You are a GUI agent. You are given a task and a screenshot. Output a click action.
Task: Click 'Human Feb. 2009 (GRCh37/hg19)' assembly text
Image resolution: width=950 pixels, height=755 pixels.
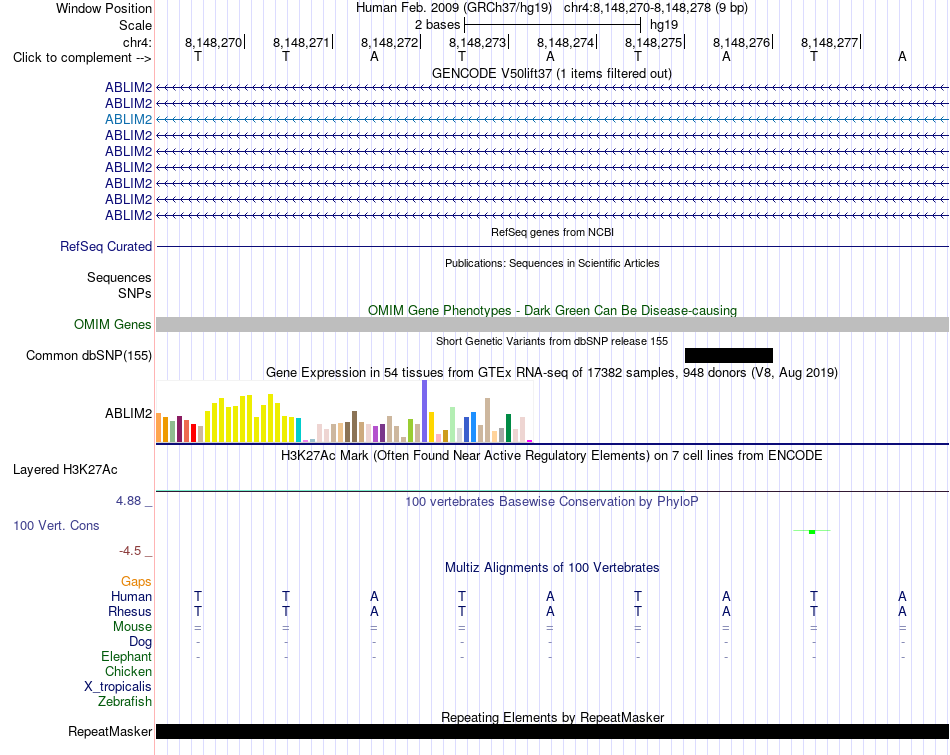click(x=454, y=8)
